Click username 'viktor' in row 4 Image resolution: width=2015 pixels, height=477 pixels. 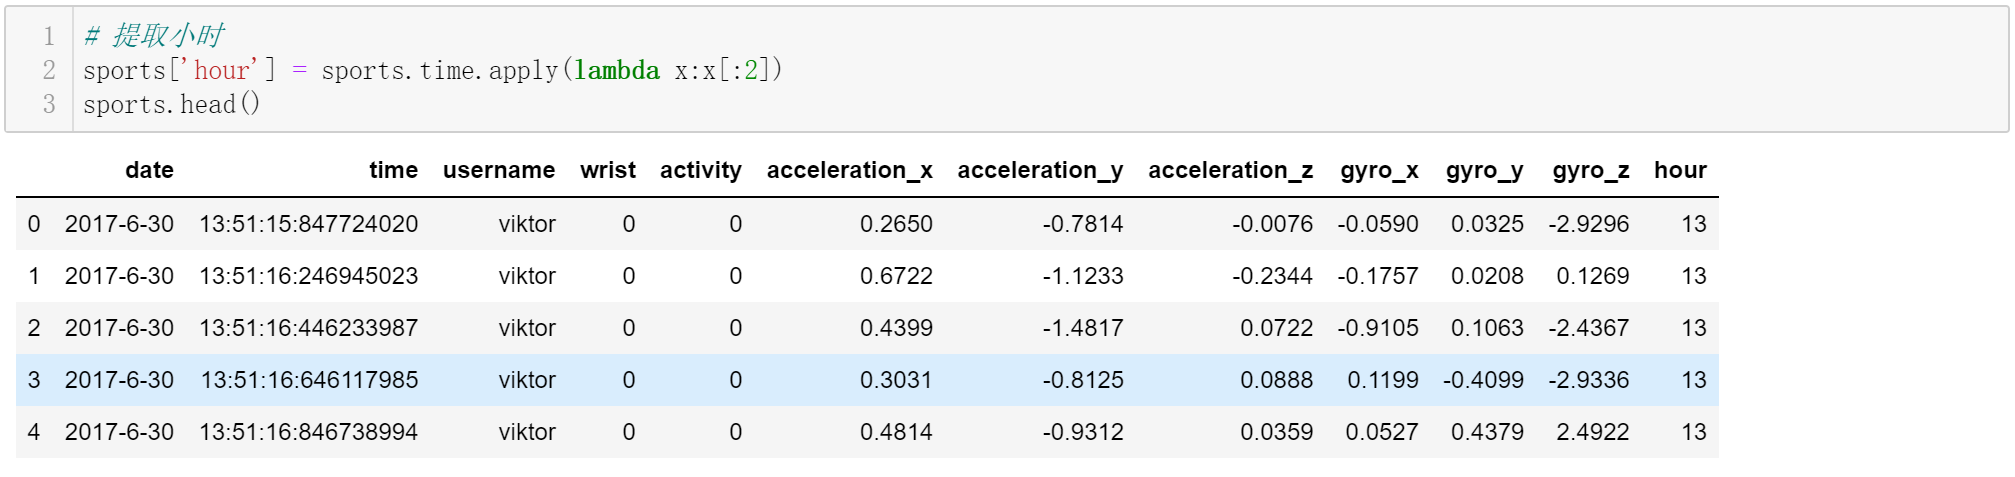click(527, 432)
